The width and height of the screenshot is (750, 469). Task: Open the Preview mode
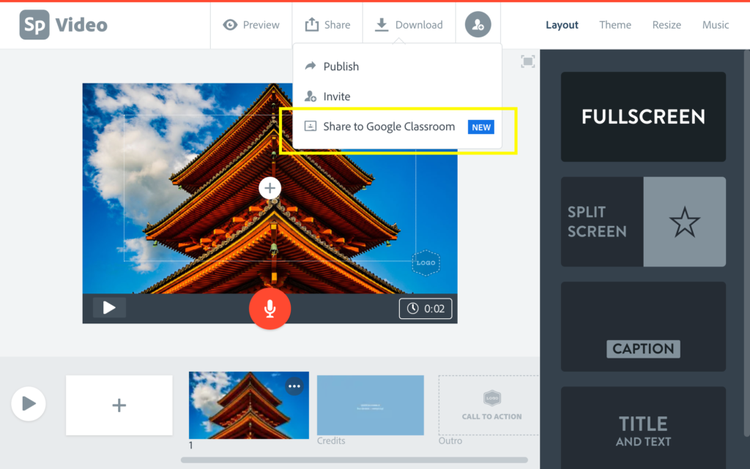coord(251,25)
